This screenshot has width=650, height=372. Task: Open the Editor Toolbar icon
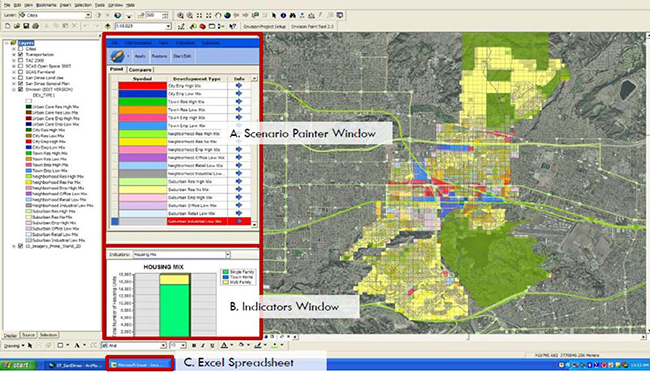[x=181, y=26]
